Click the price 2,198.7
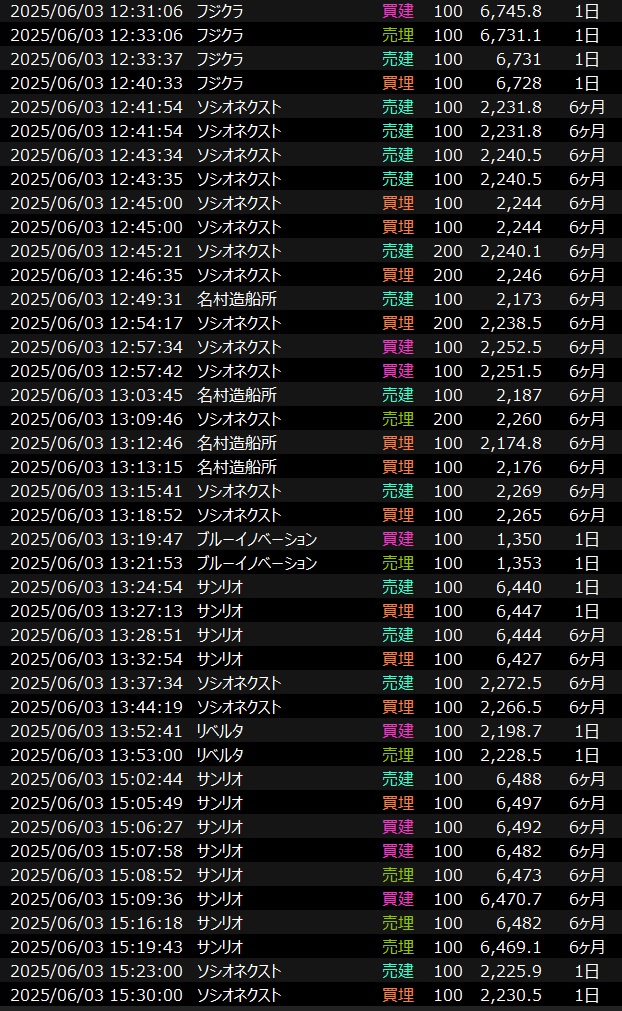This screenshot has height=1011, width=622. (x=510, y=732)
